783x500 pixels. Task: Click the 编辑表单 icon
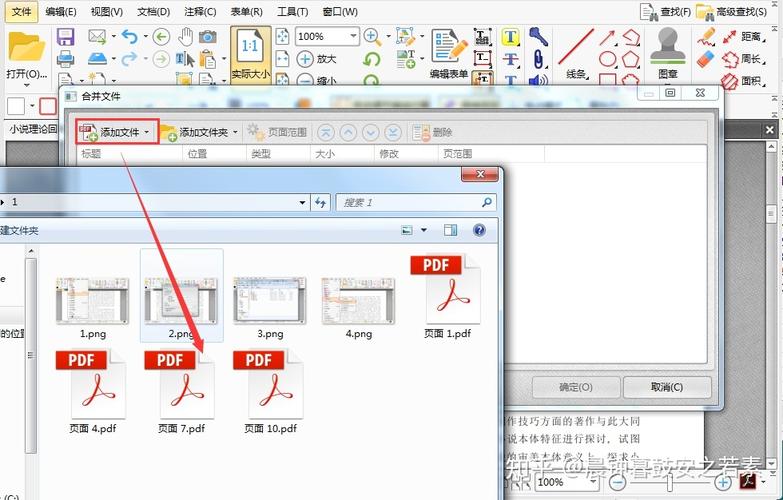click(x=449, y=54)
